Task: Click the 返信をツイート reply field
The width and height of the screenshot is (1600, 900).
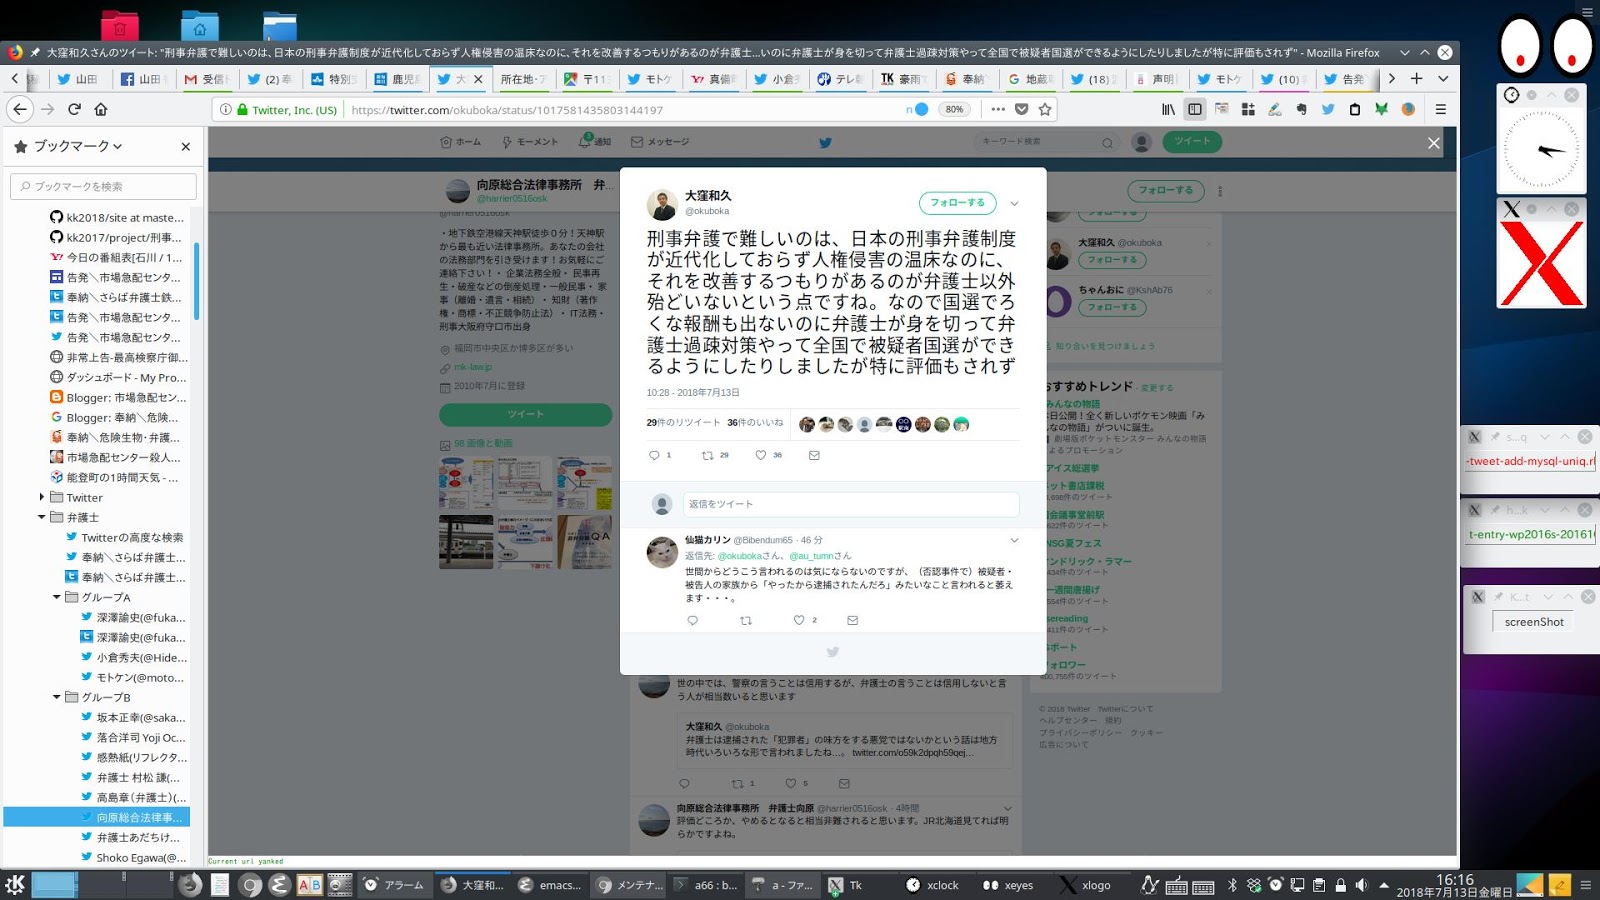Action: coord(851,504)
